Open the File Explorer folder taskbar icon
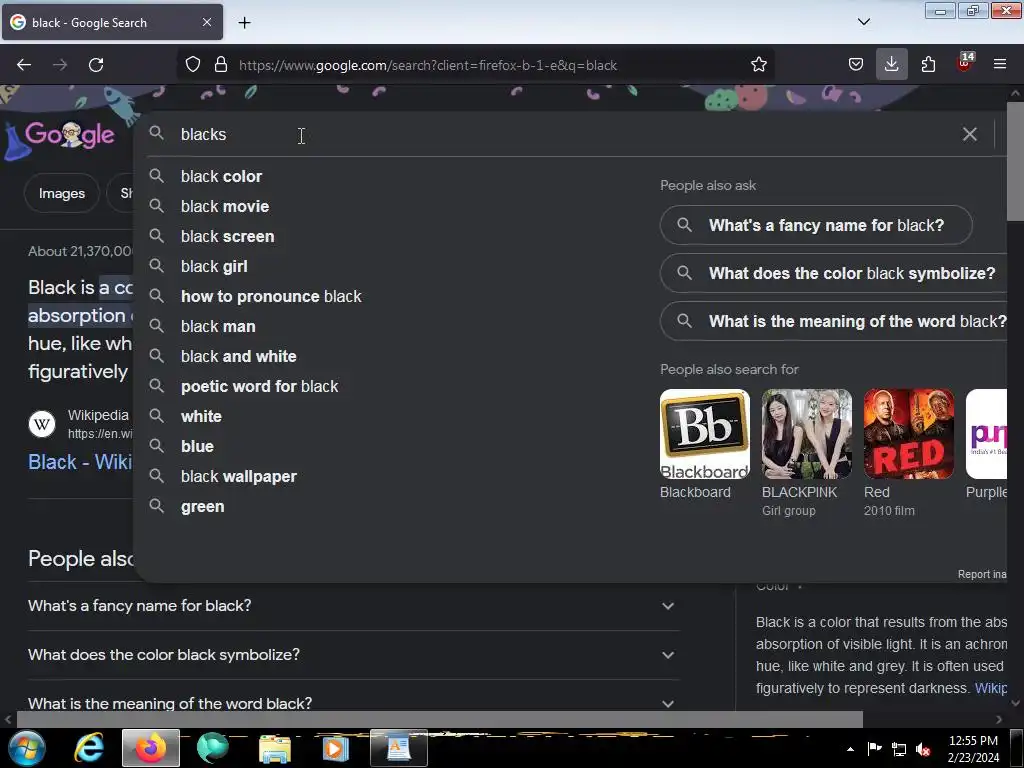Screen dimensions: 1024x768 274,748
